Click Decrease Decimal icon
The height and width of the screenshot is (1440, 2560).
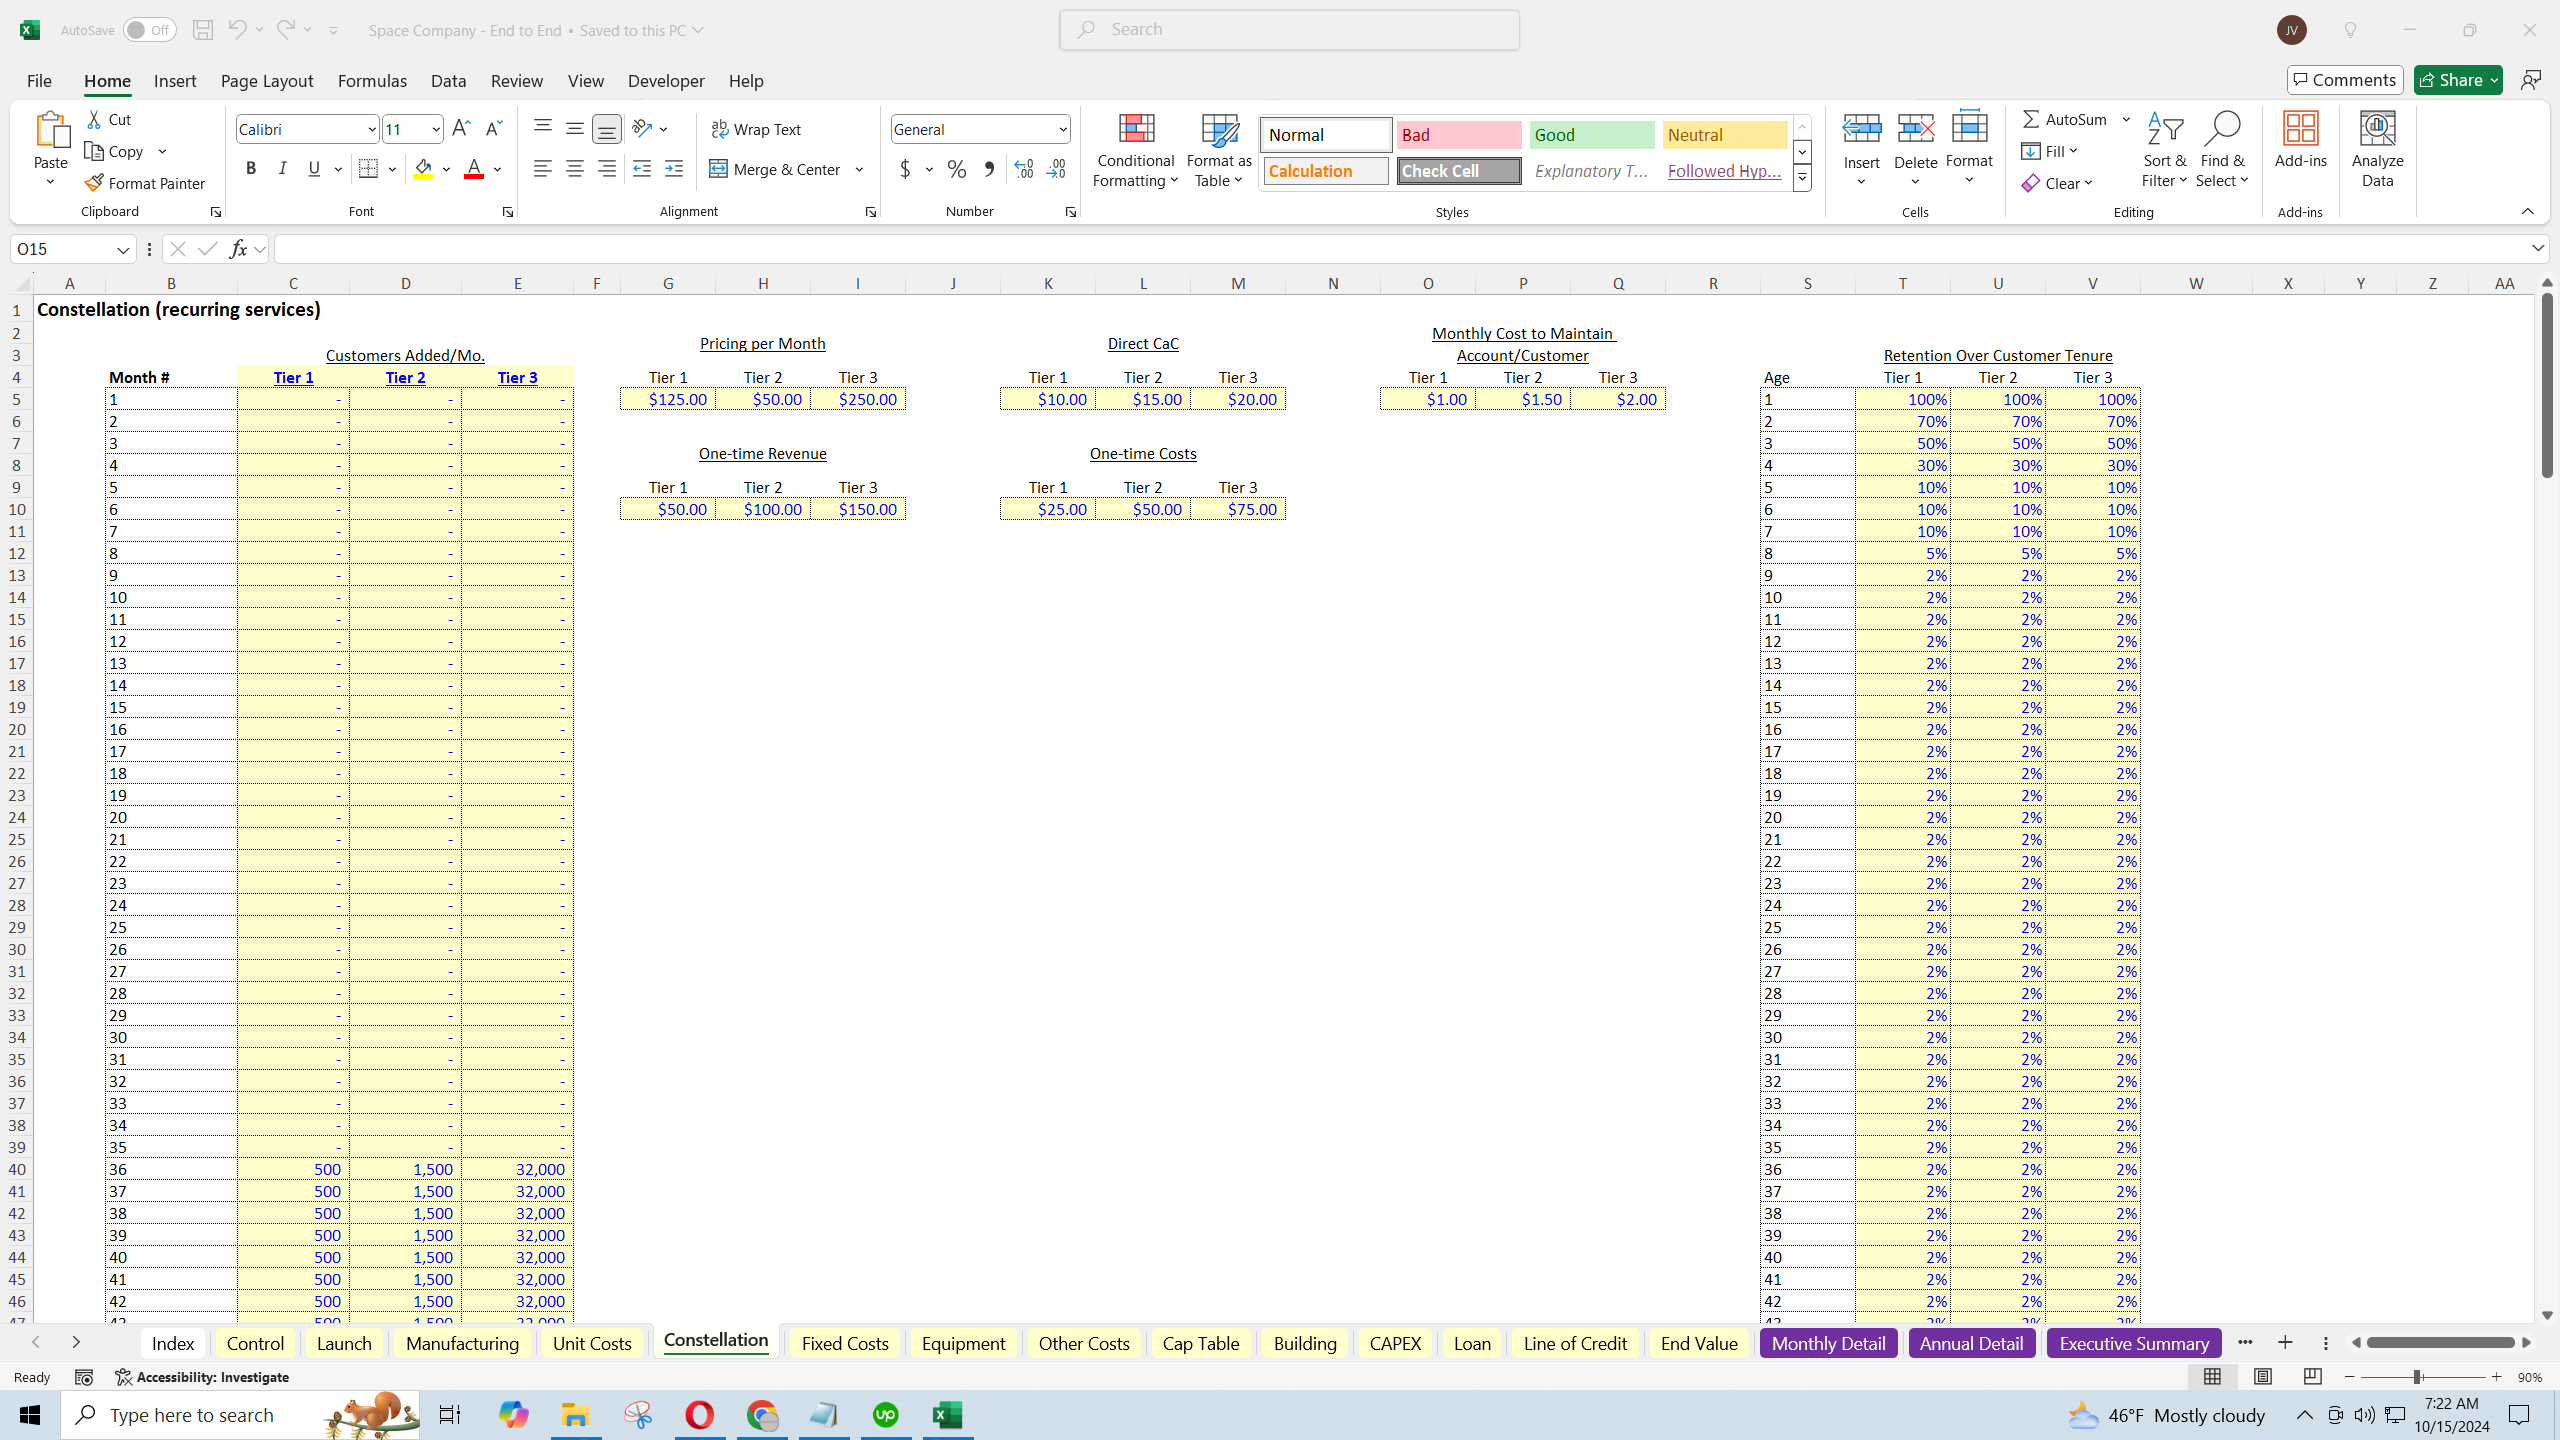coord(1056,169)
